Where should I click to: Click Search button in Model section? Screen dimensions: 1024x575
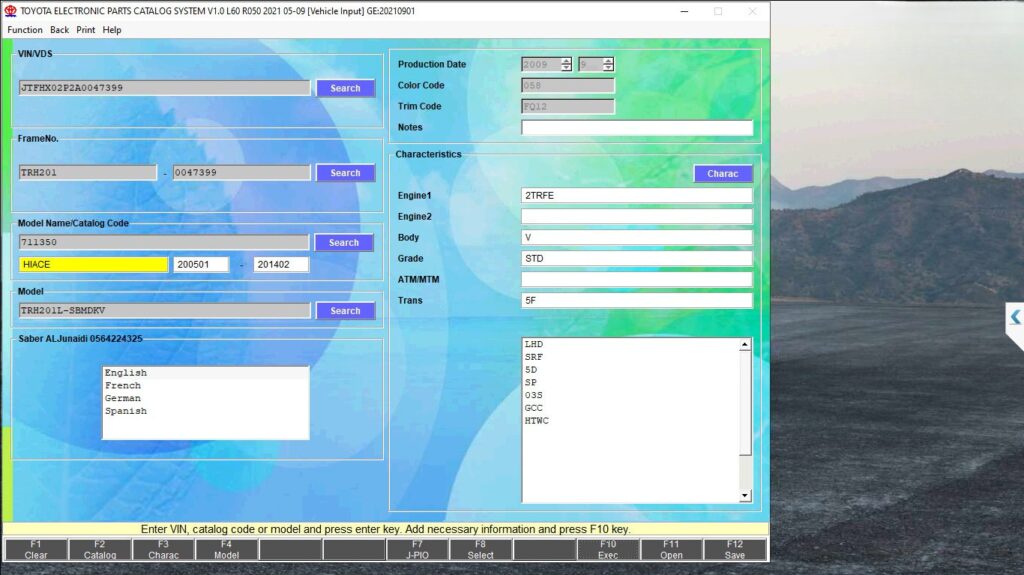[345, 311]
